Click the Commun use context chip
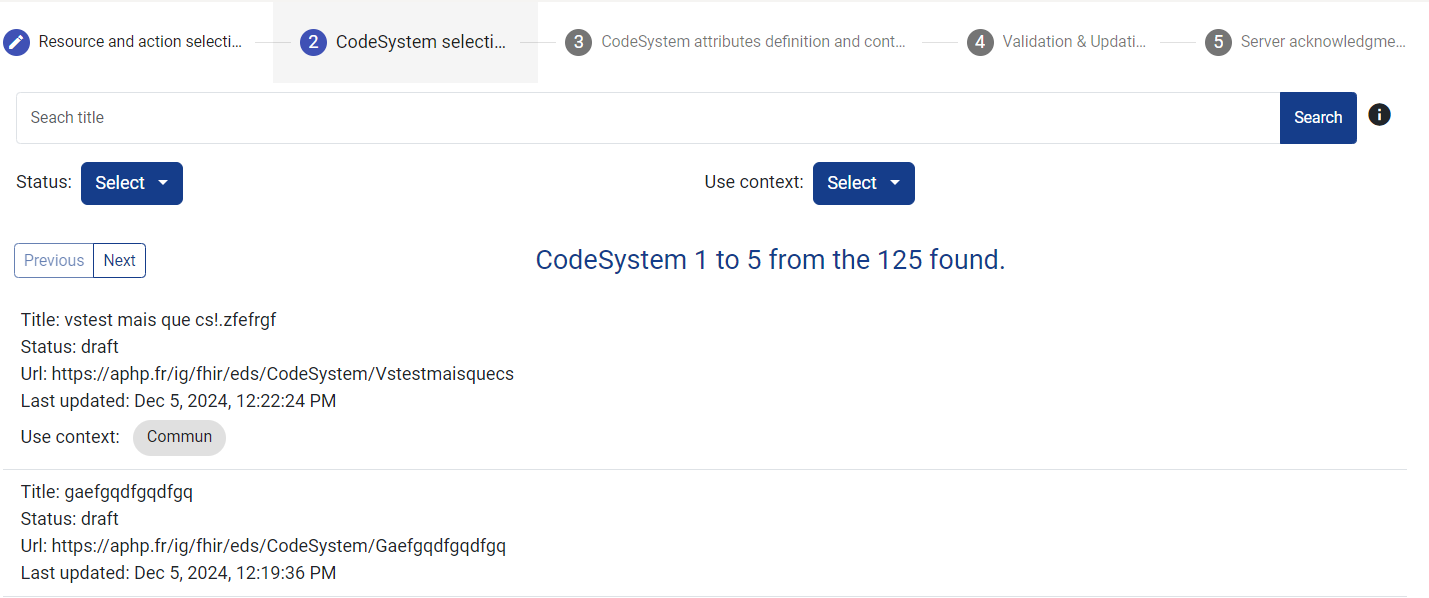 [x=179, y=437]
